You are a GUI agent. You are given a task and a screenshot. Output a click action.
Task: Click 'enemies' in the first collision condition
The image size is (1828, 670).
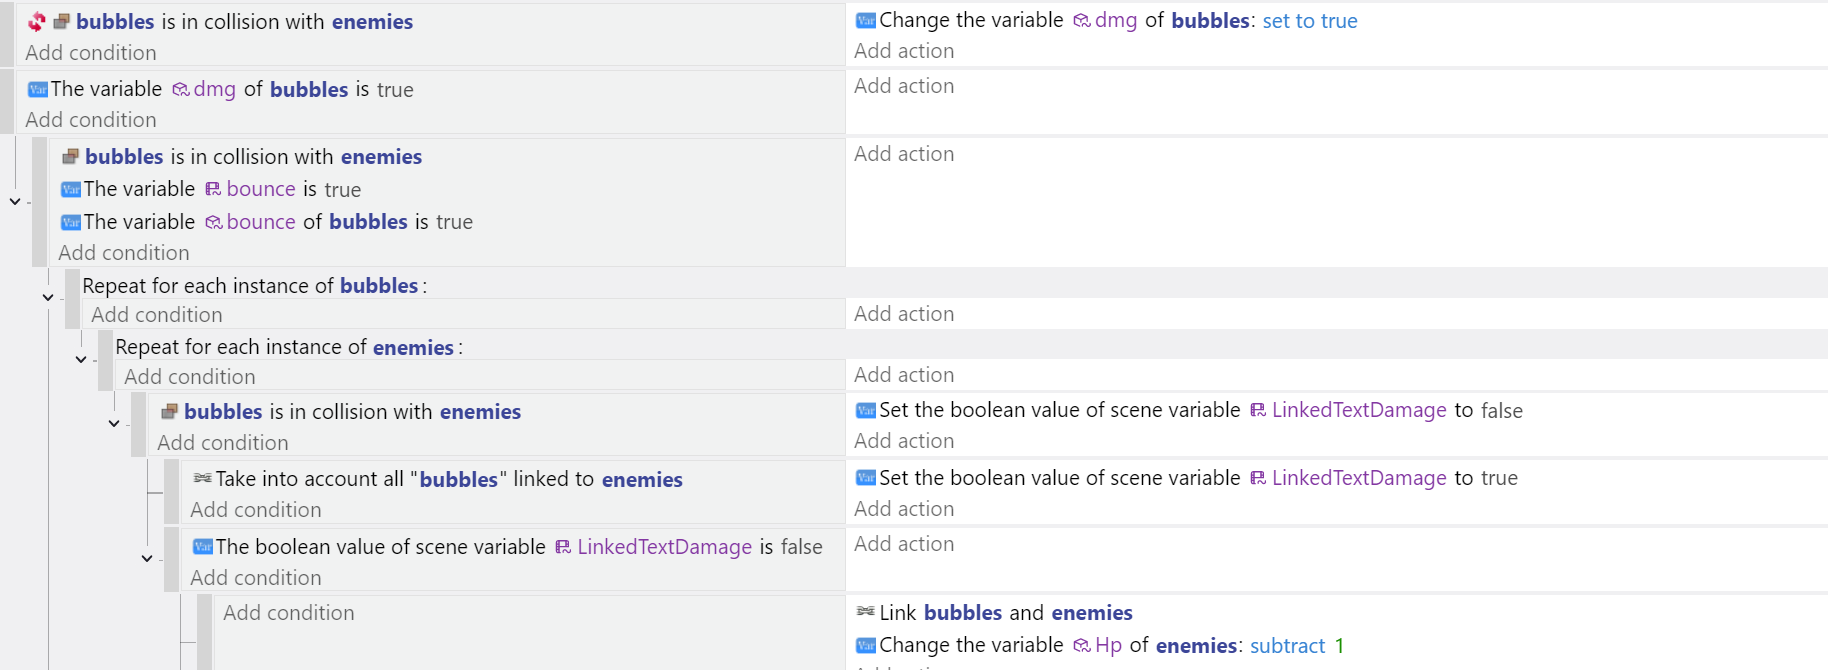tap(372, 22)
